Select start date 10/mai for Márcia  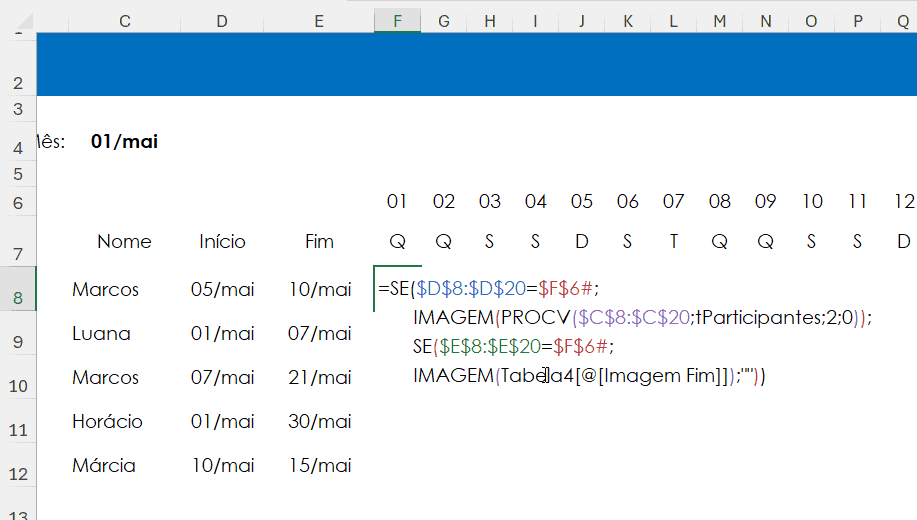click(222, 465)
